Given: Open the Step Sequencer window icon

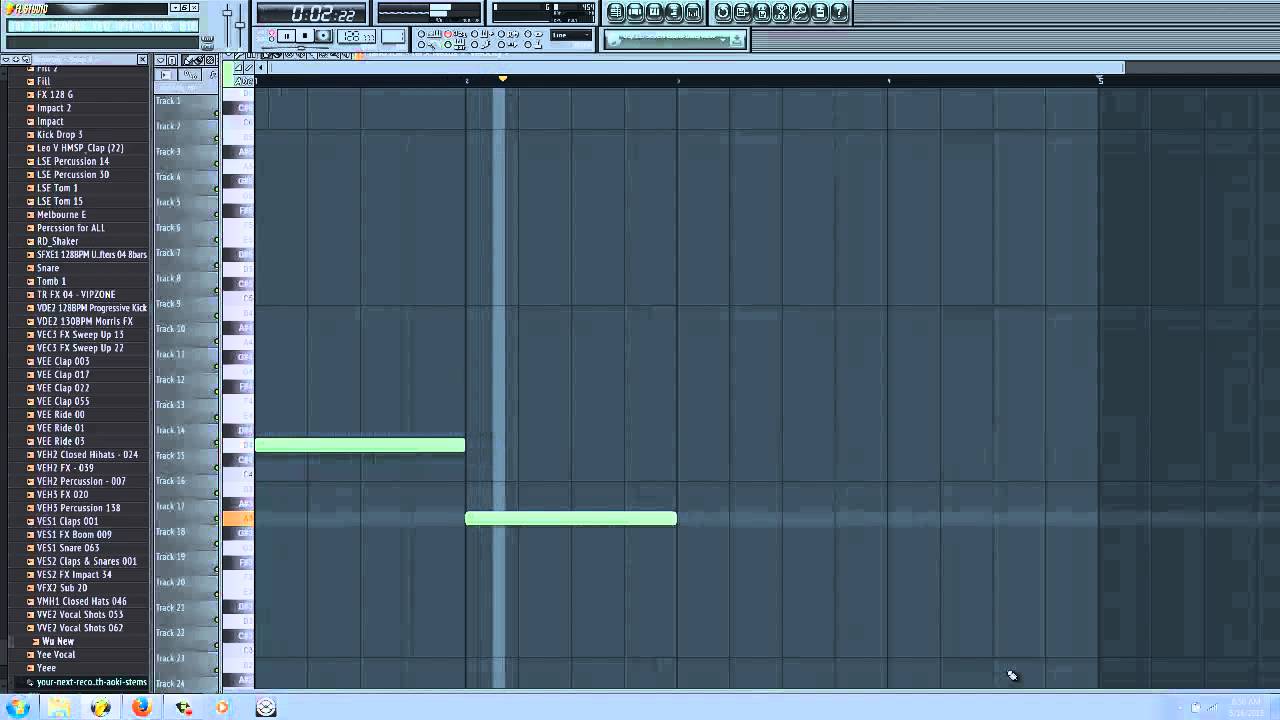Looking at the screenshot, I should coord(636,12).
